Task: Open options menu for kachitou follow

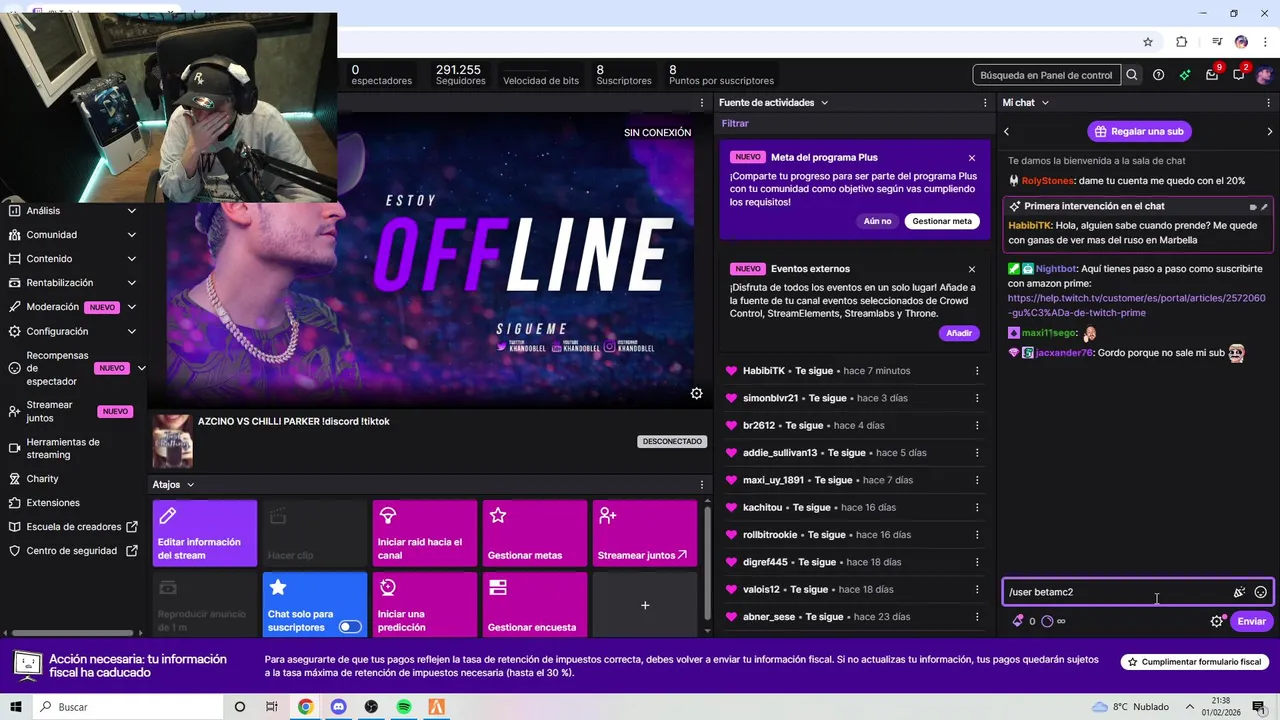Action: 977,507
